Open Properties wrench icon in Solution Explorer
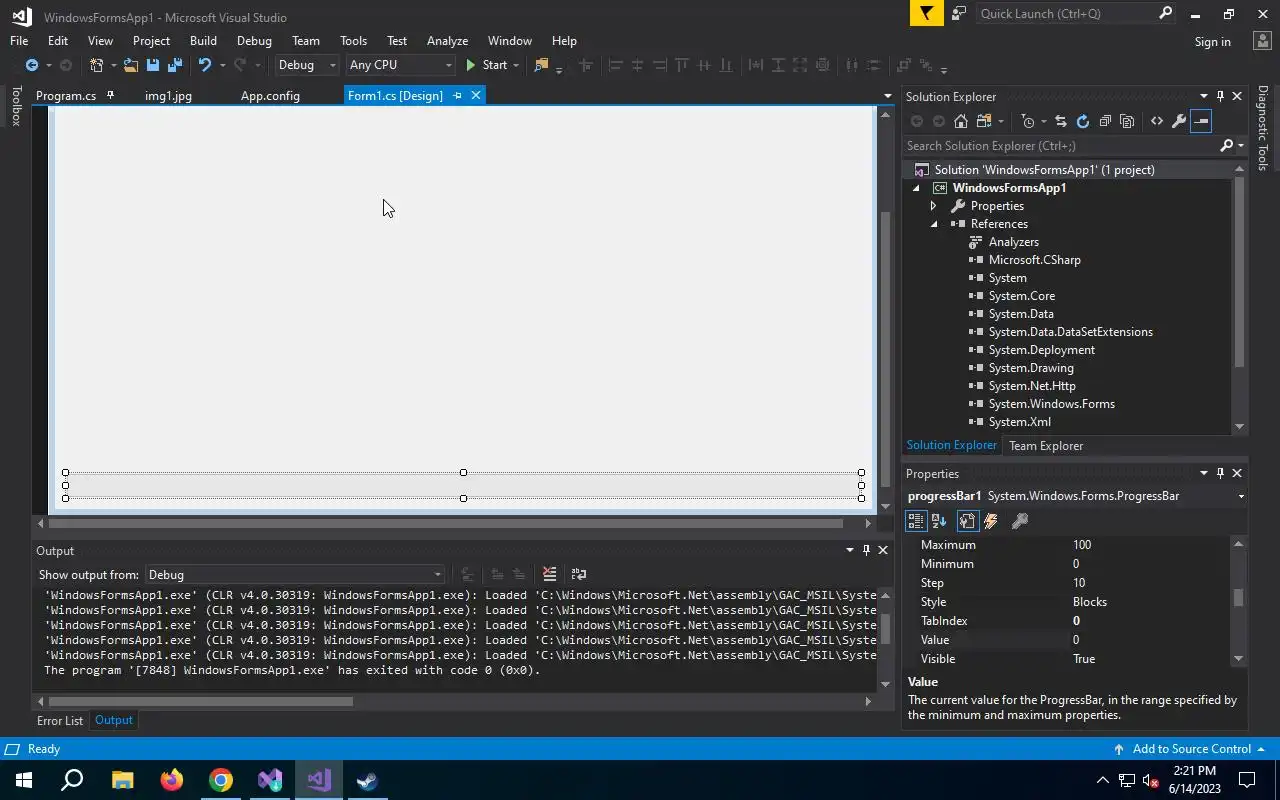Screen dimensions: 1280x800 [1179, 121]
